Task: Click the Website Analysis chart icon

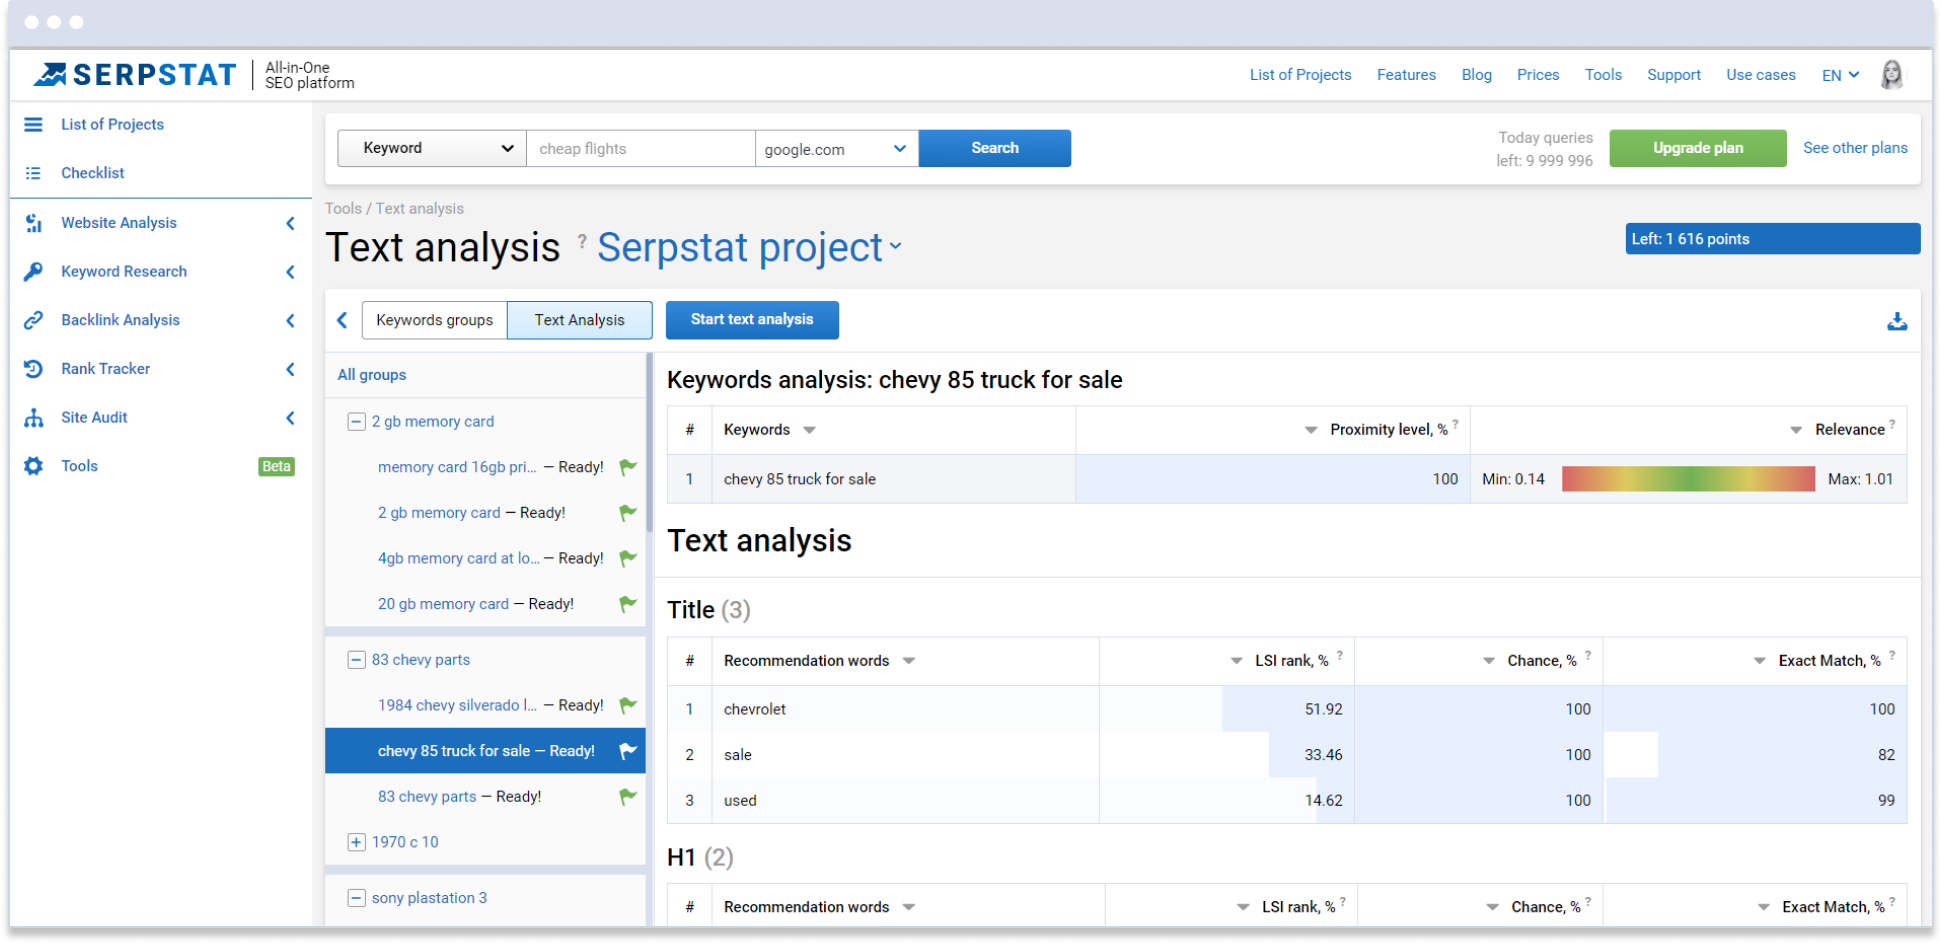Action: (x=33, y=223)
